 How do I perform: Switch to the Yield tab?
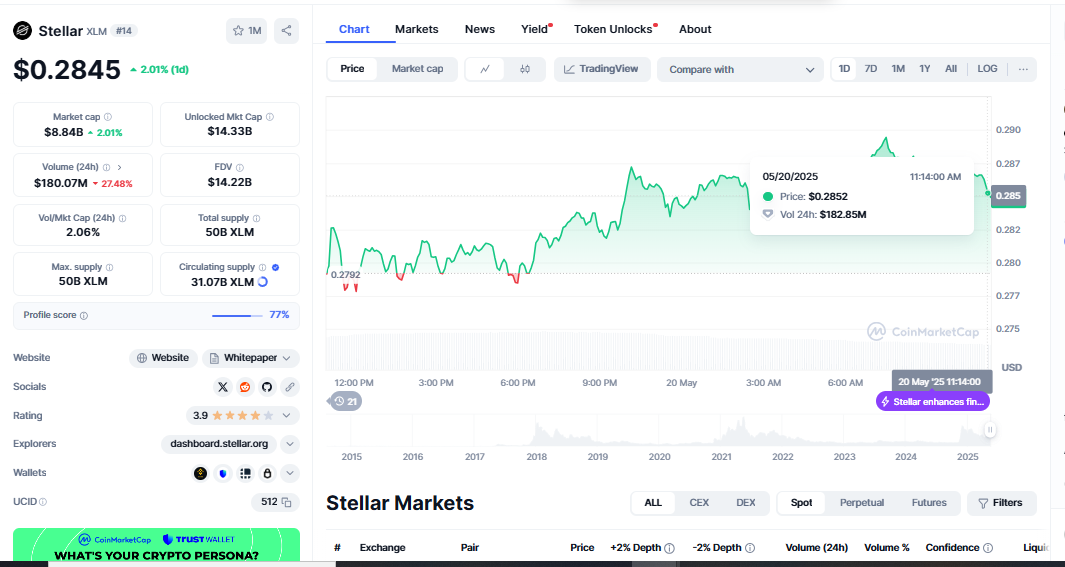tap(535, 29)
